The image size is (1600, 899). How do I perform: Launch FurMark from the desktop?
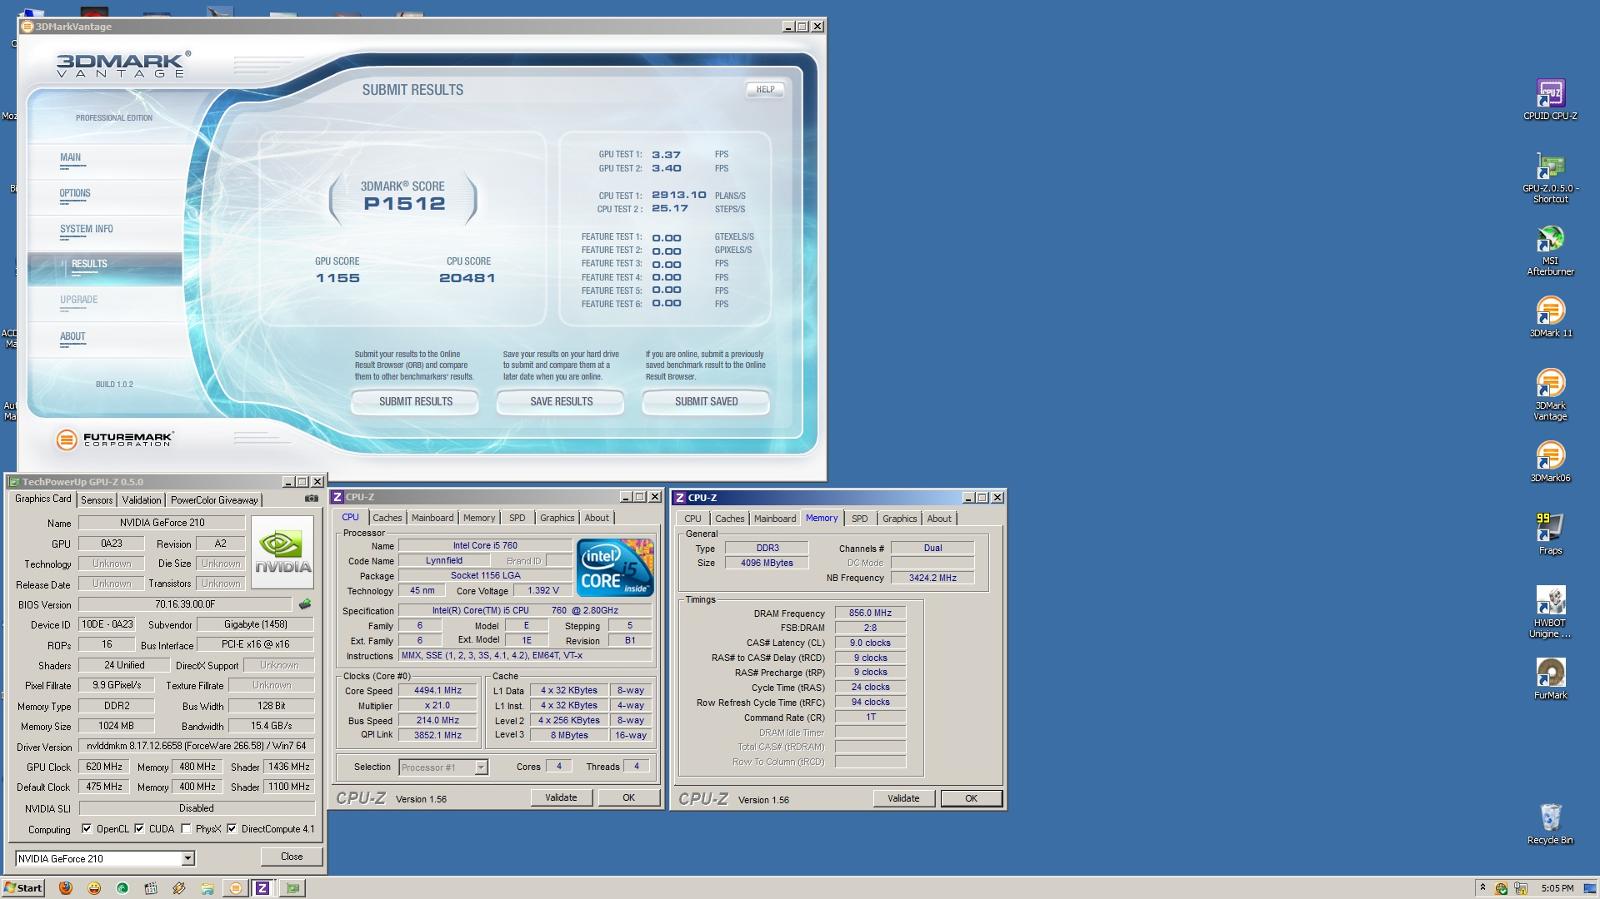pos(1550,679)
